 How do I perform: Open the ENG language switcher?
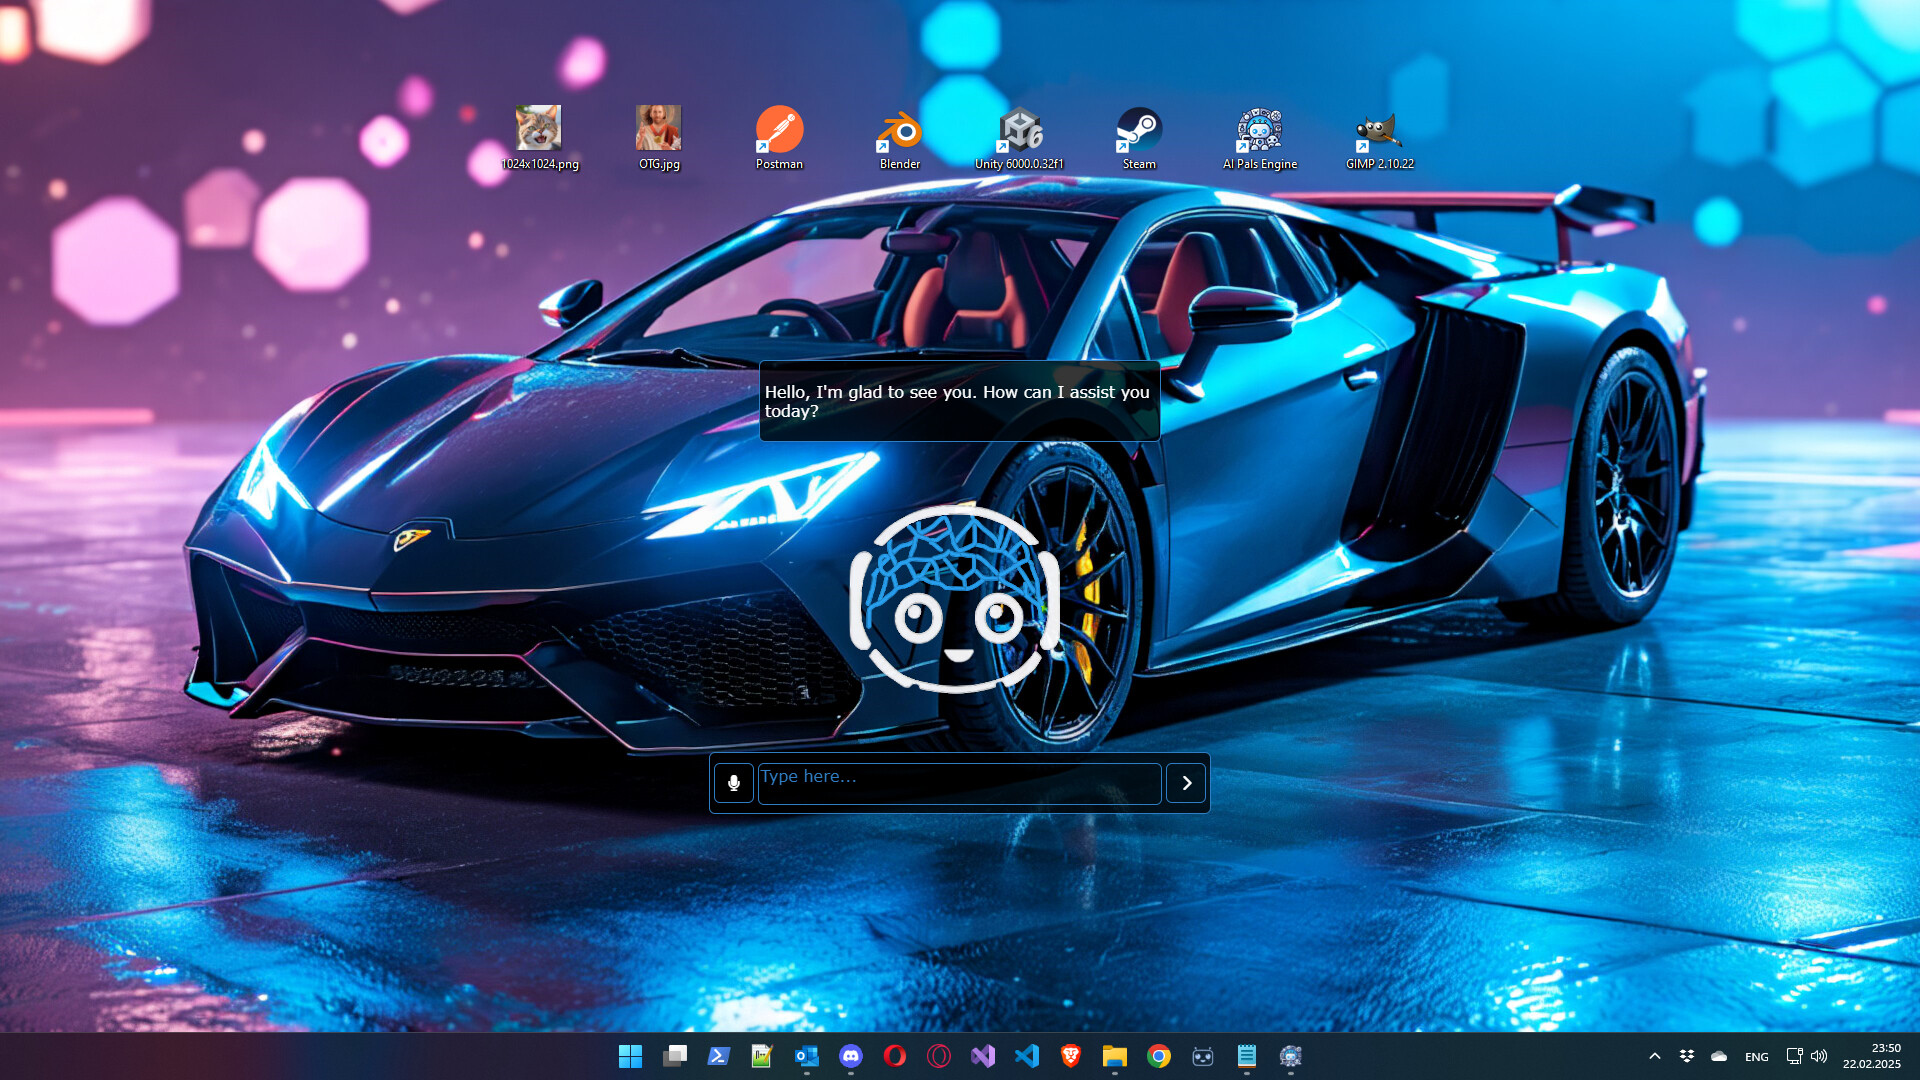[x=1756, y=1056]
